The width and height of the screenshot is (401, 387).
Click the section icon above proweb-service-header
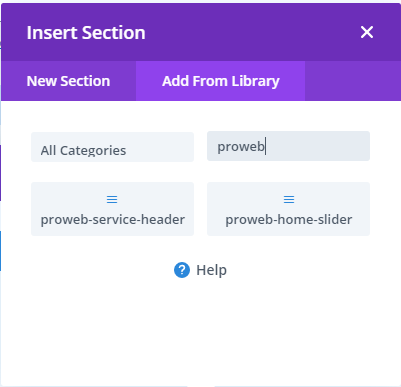click(112, 199)
